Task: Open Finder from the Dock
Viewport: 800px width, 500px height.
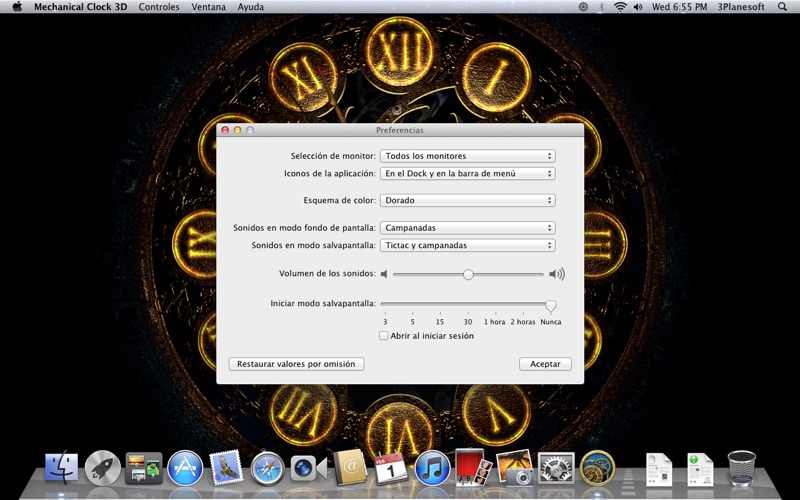Action: [x=62, y=467]
